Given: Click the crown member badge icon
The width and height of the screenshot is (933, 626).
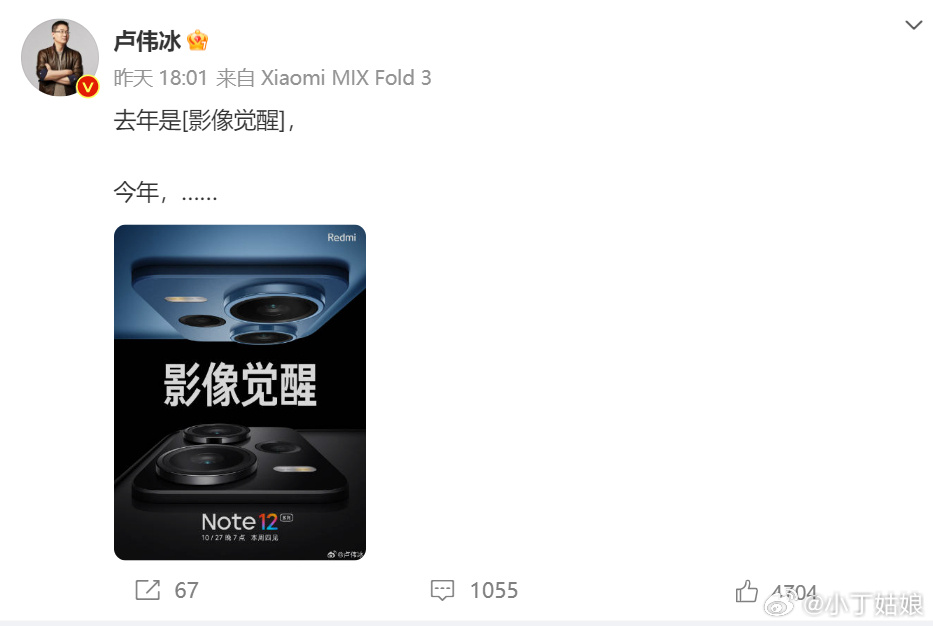Looking at the screenshot, I should click(198, 40).
